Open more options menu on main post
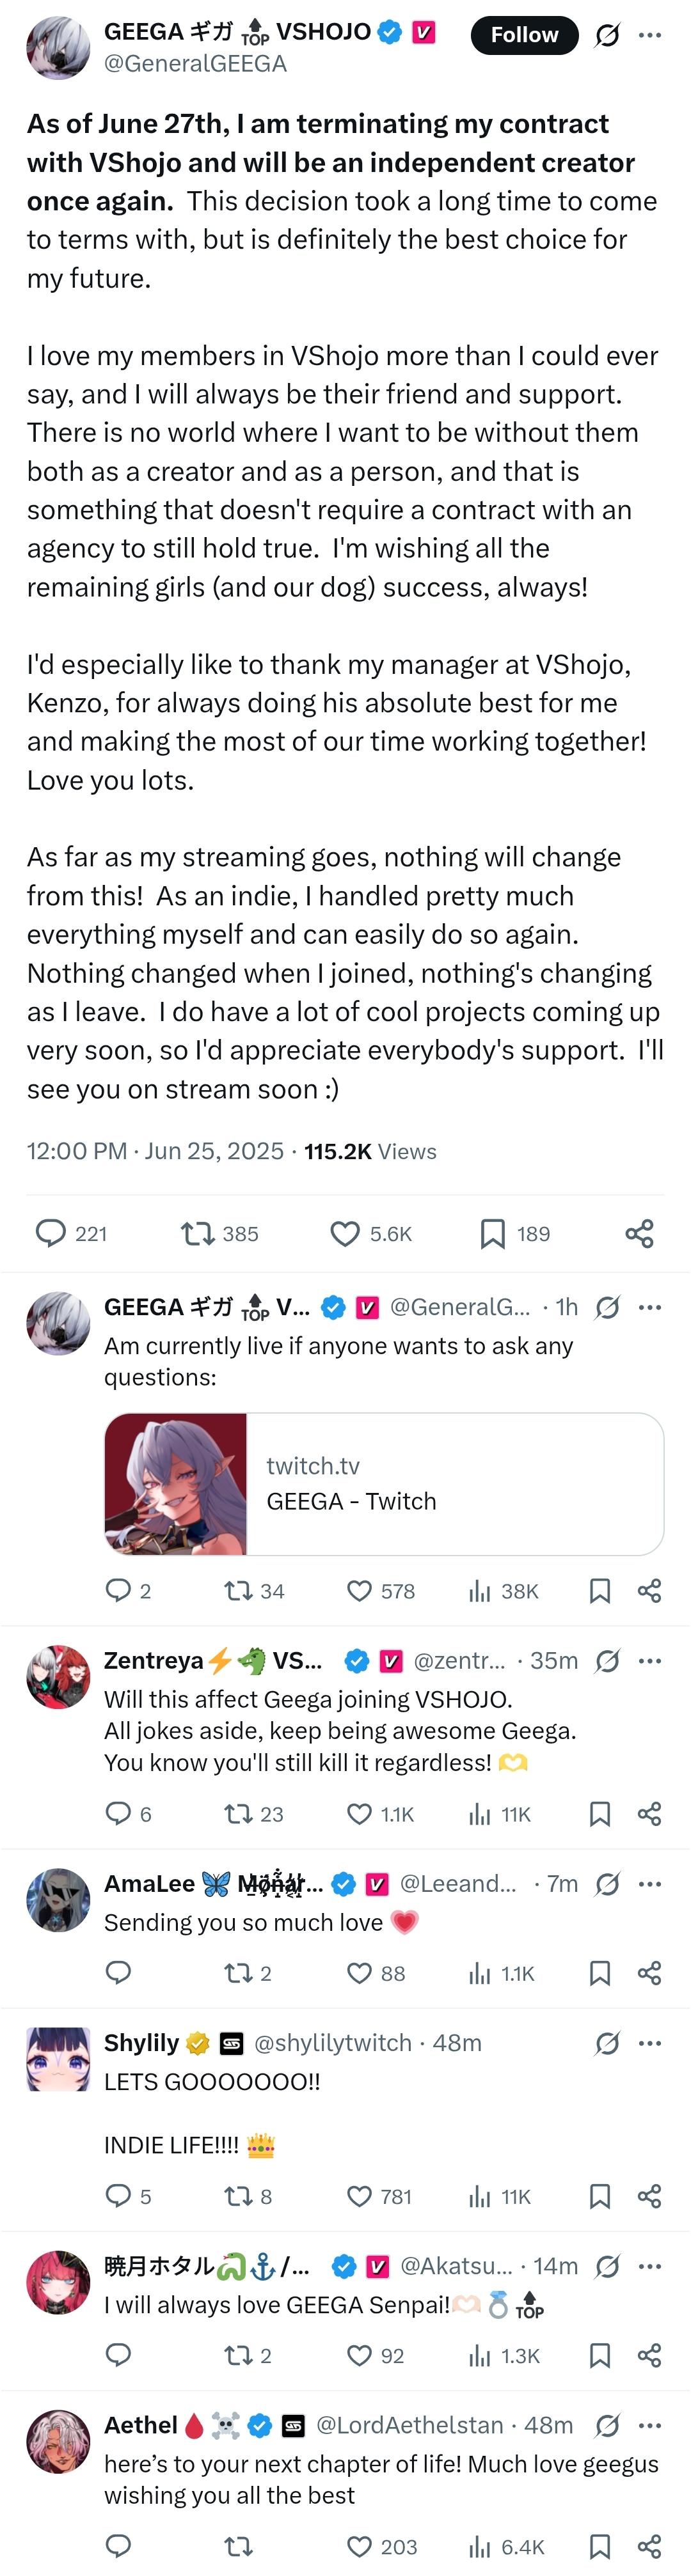 point(650,35)
